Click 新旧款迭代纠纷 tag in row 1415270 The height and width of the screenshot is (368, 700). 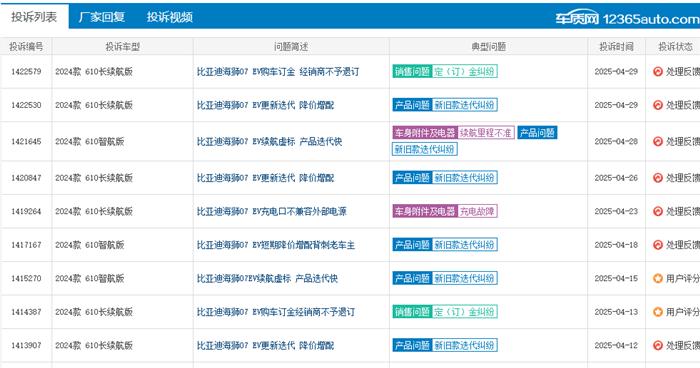(x=464, y=278)
